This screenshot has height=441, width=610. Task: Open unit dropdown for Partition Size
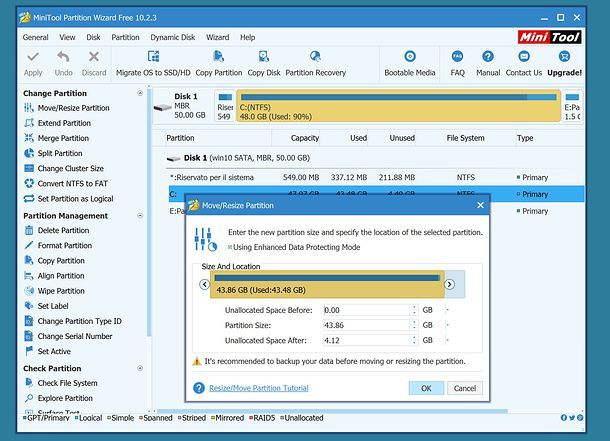pos(447,326)
